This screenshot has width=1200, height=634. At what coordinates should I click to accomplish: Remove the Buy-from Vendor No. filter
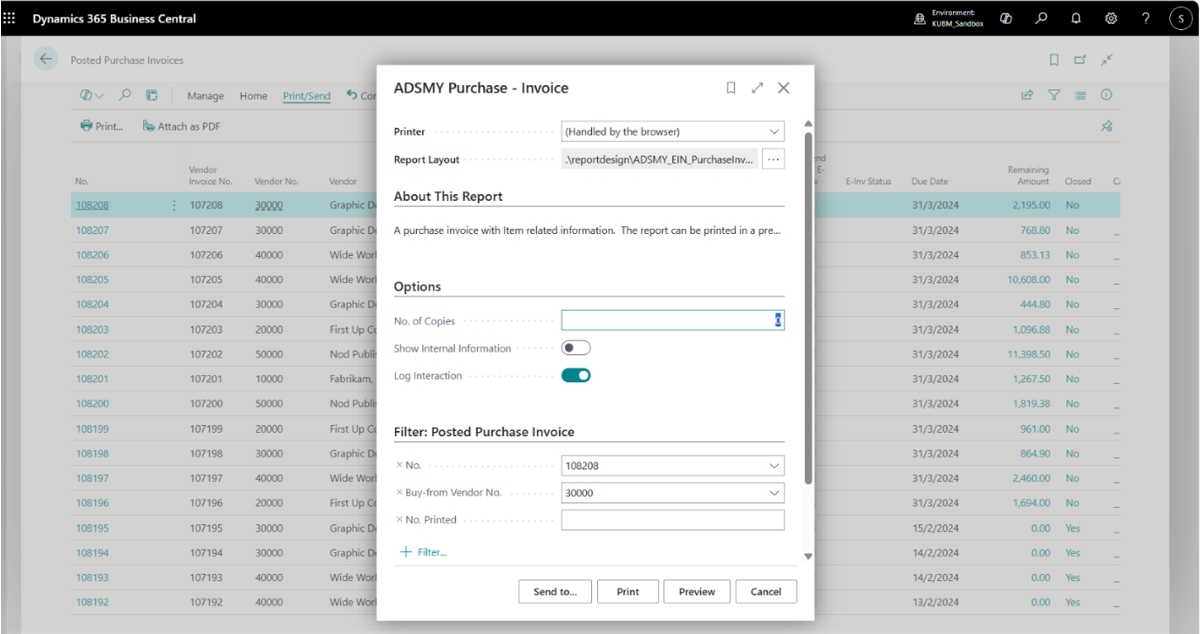pos(399,492)
